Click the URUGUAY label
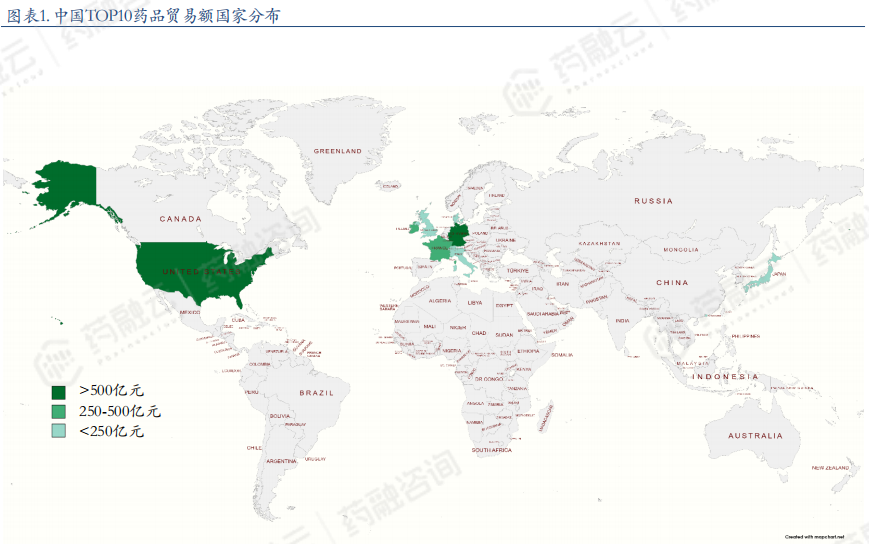 (x=315, y=459)
